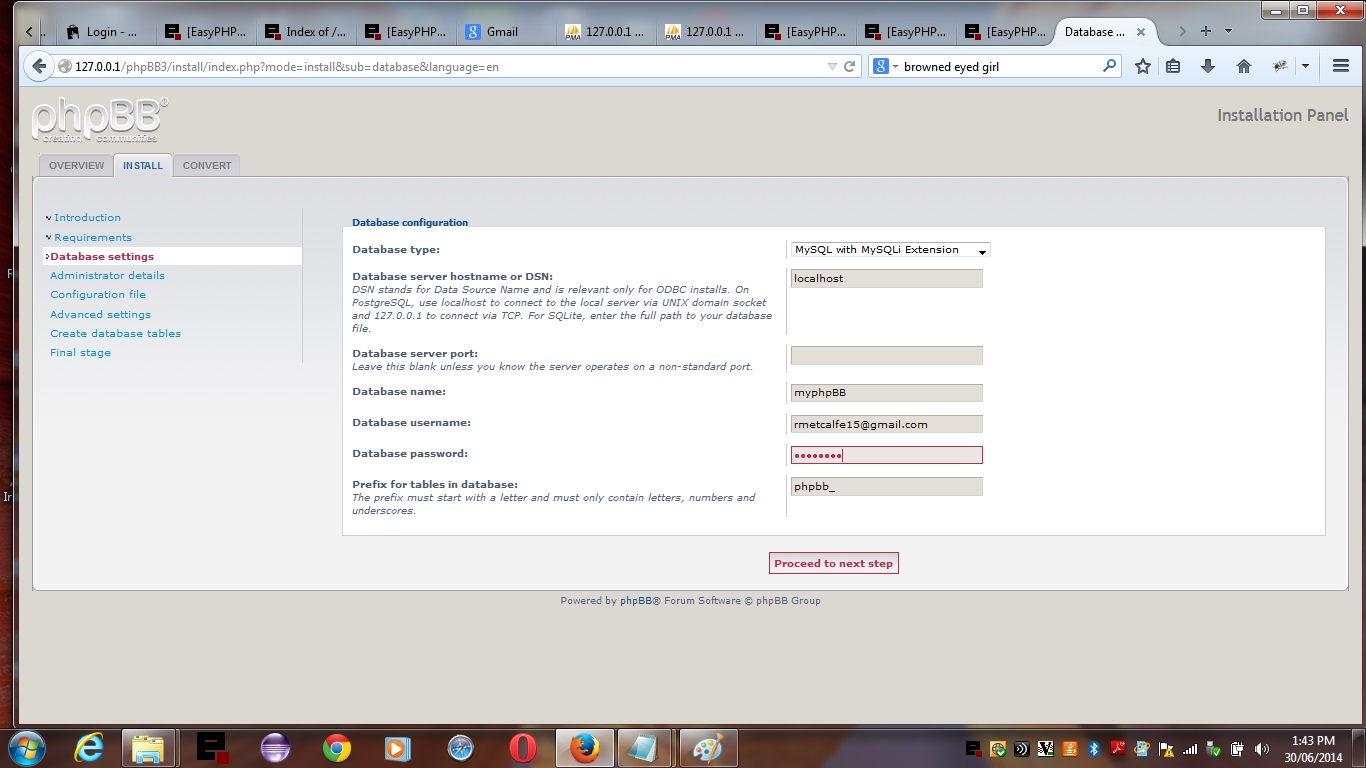Open Paint from the taskbar
Image resolution: width=1366 pixels, height=768 pixels.
pyautogui.click(x=708, y=748)
